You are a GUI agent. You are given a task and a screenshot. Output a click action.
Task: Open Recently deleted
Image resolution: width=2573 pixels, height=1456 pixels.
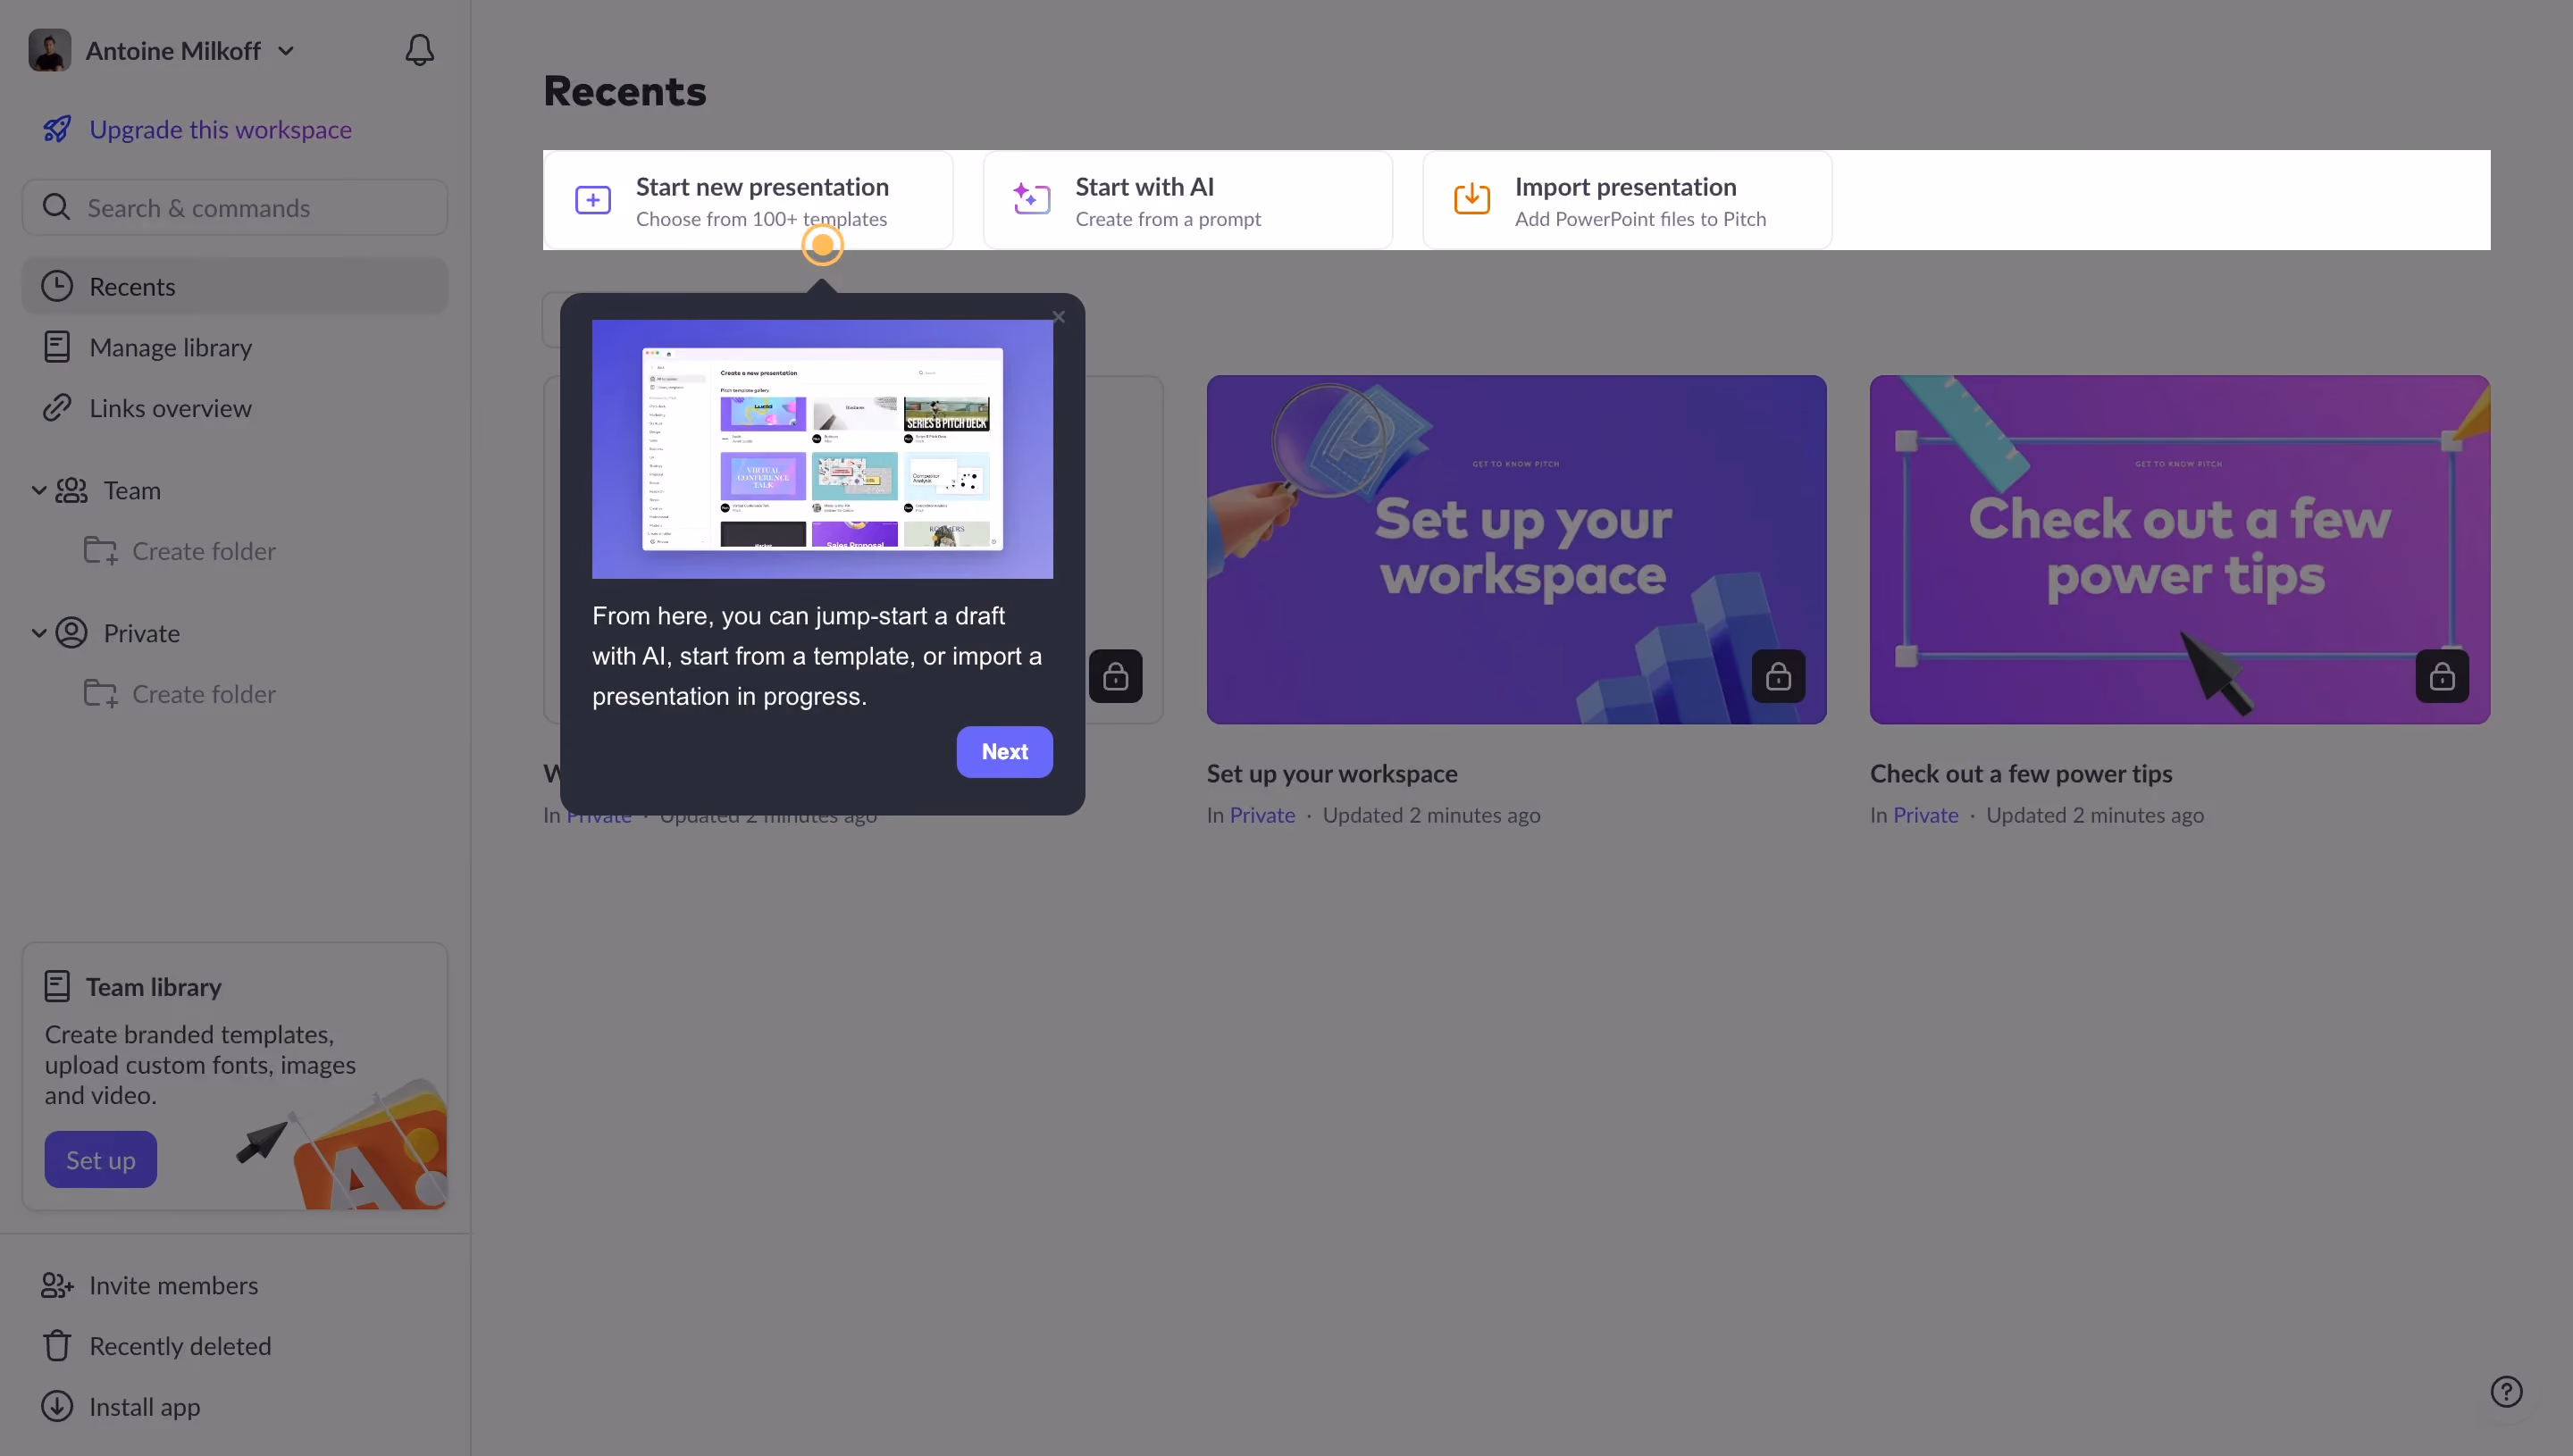pyautogui.click(x=156, y=1346)
